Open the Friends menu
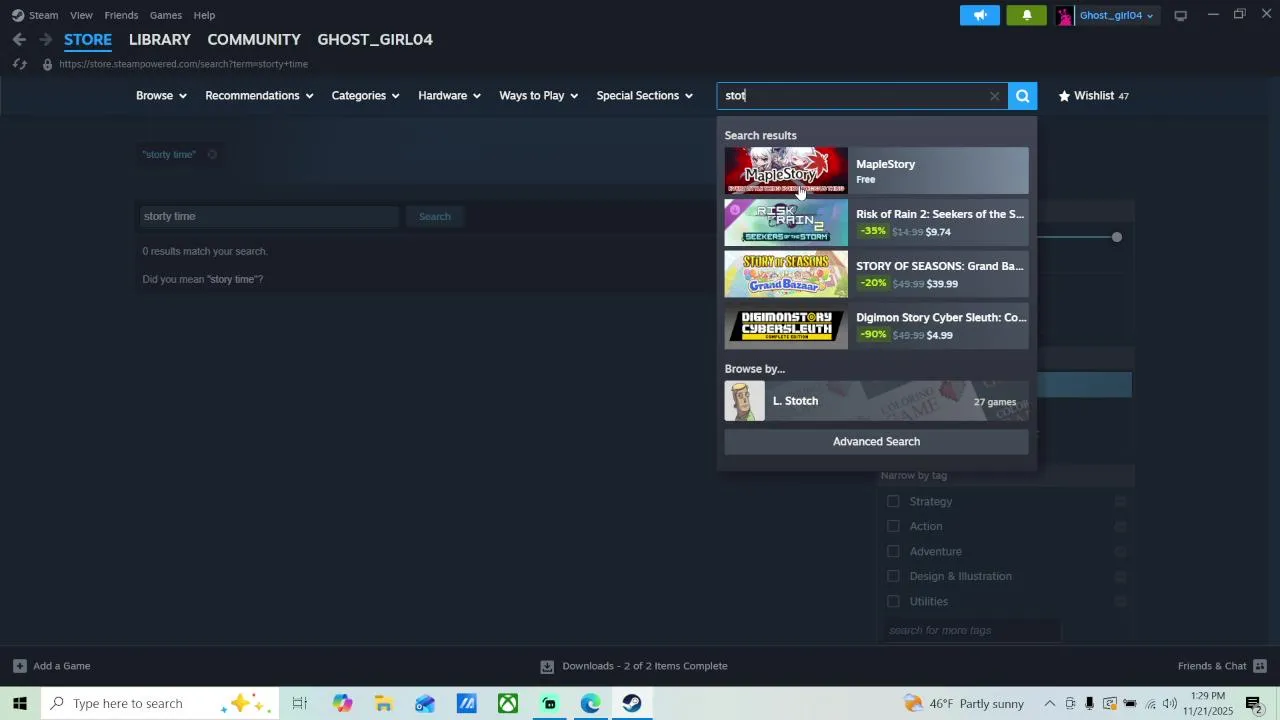 click(x=121, y=15)
